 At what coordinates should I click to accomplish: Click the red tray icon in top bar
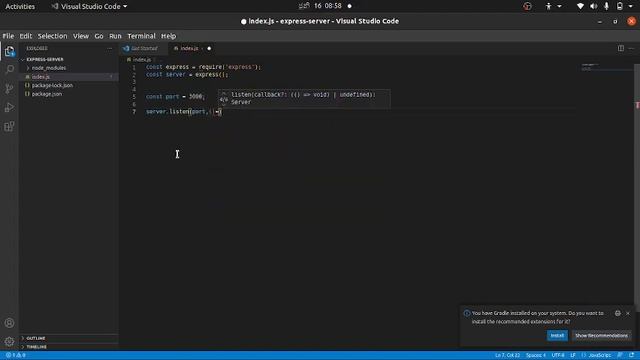click(x=527, y=6)
